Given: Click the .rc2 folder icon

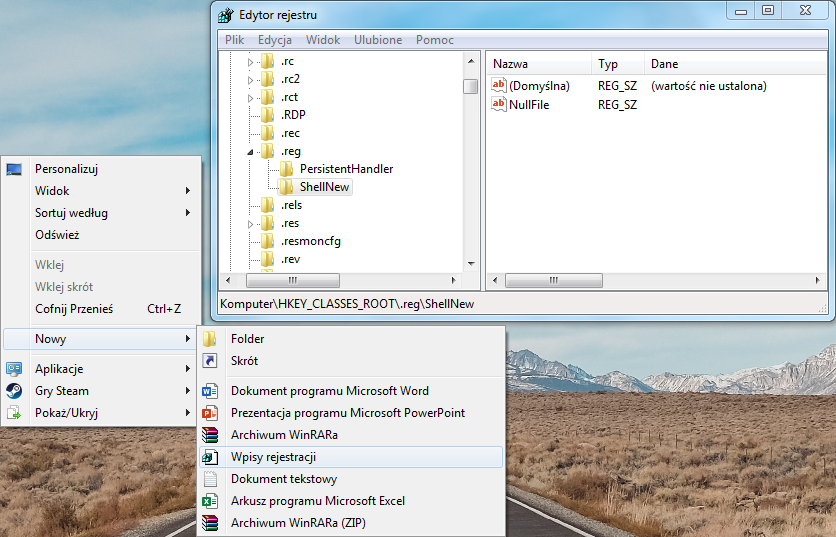Looking at the screenshot, I should coord(267,79).
